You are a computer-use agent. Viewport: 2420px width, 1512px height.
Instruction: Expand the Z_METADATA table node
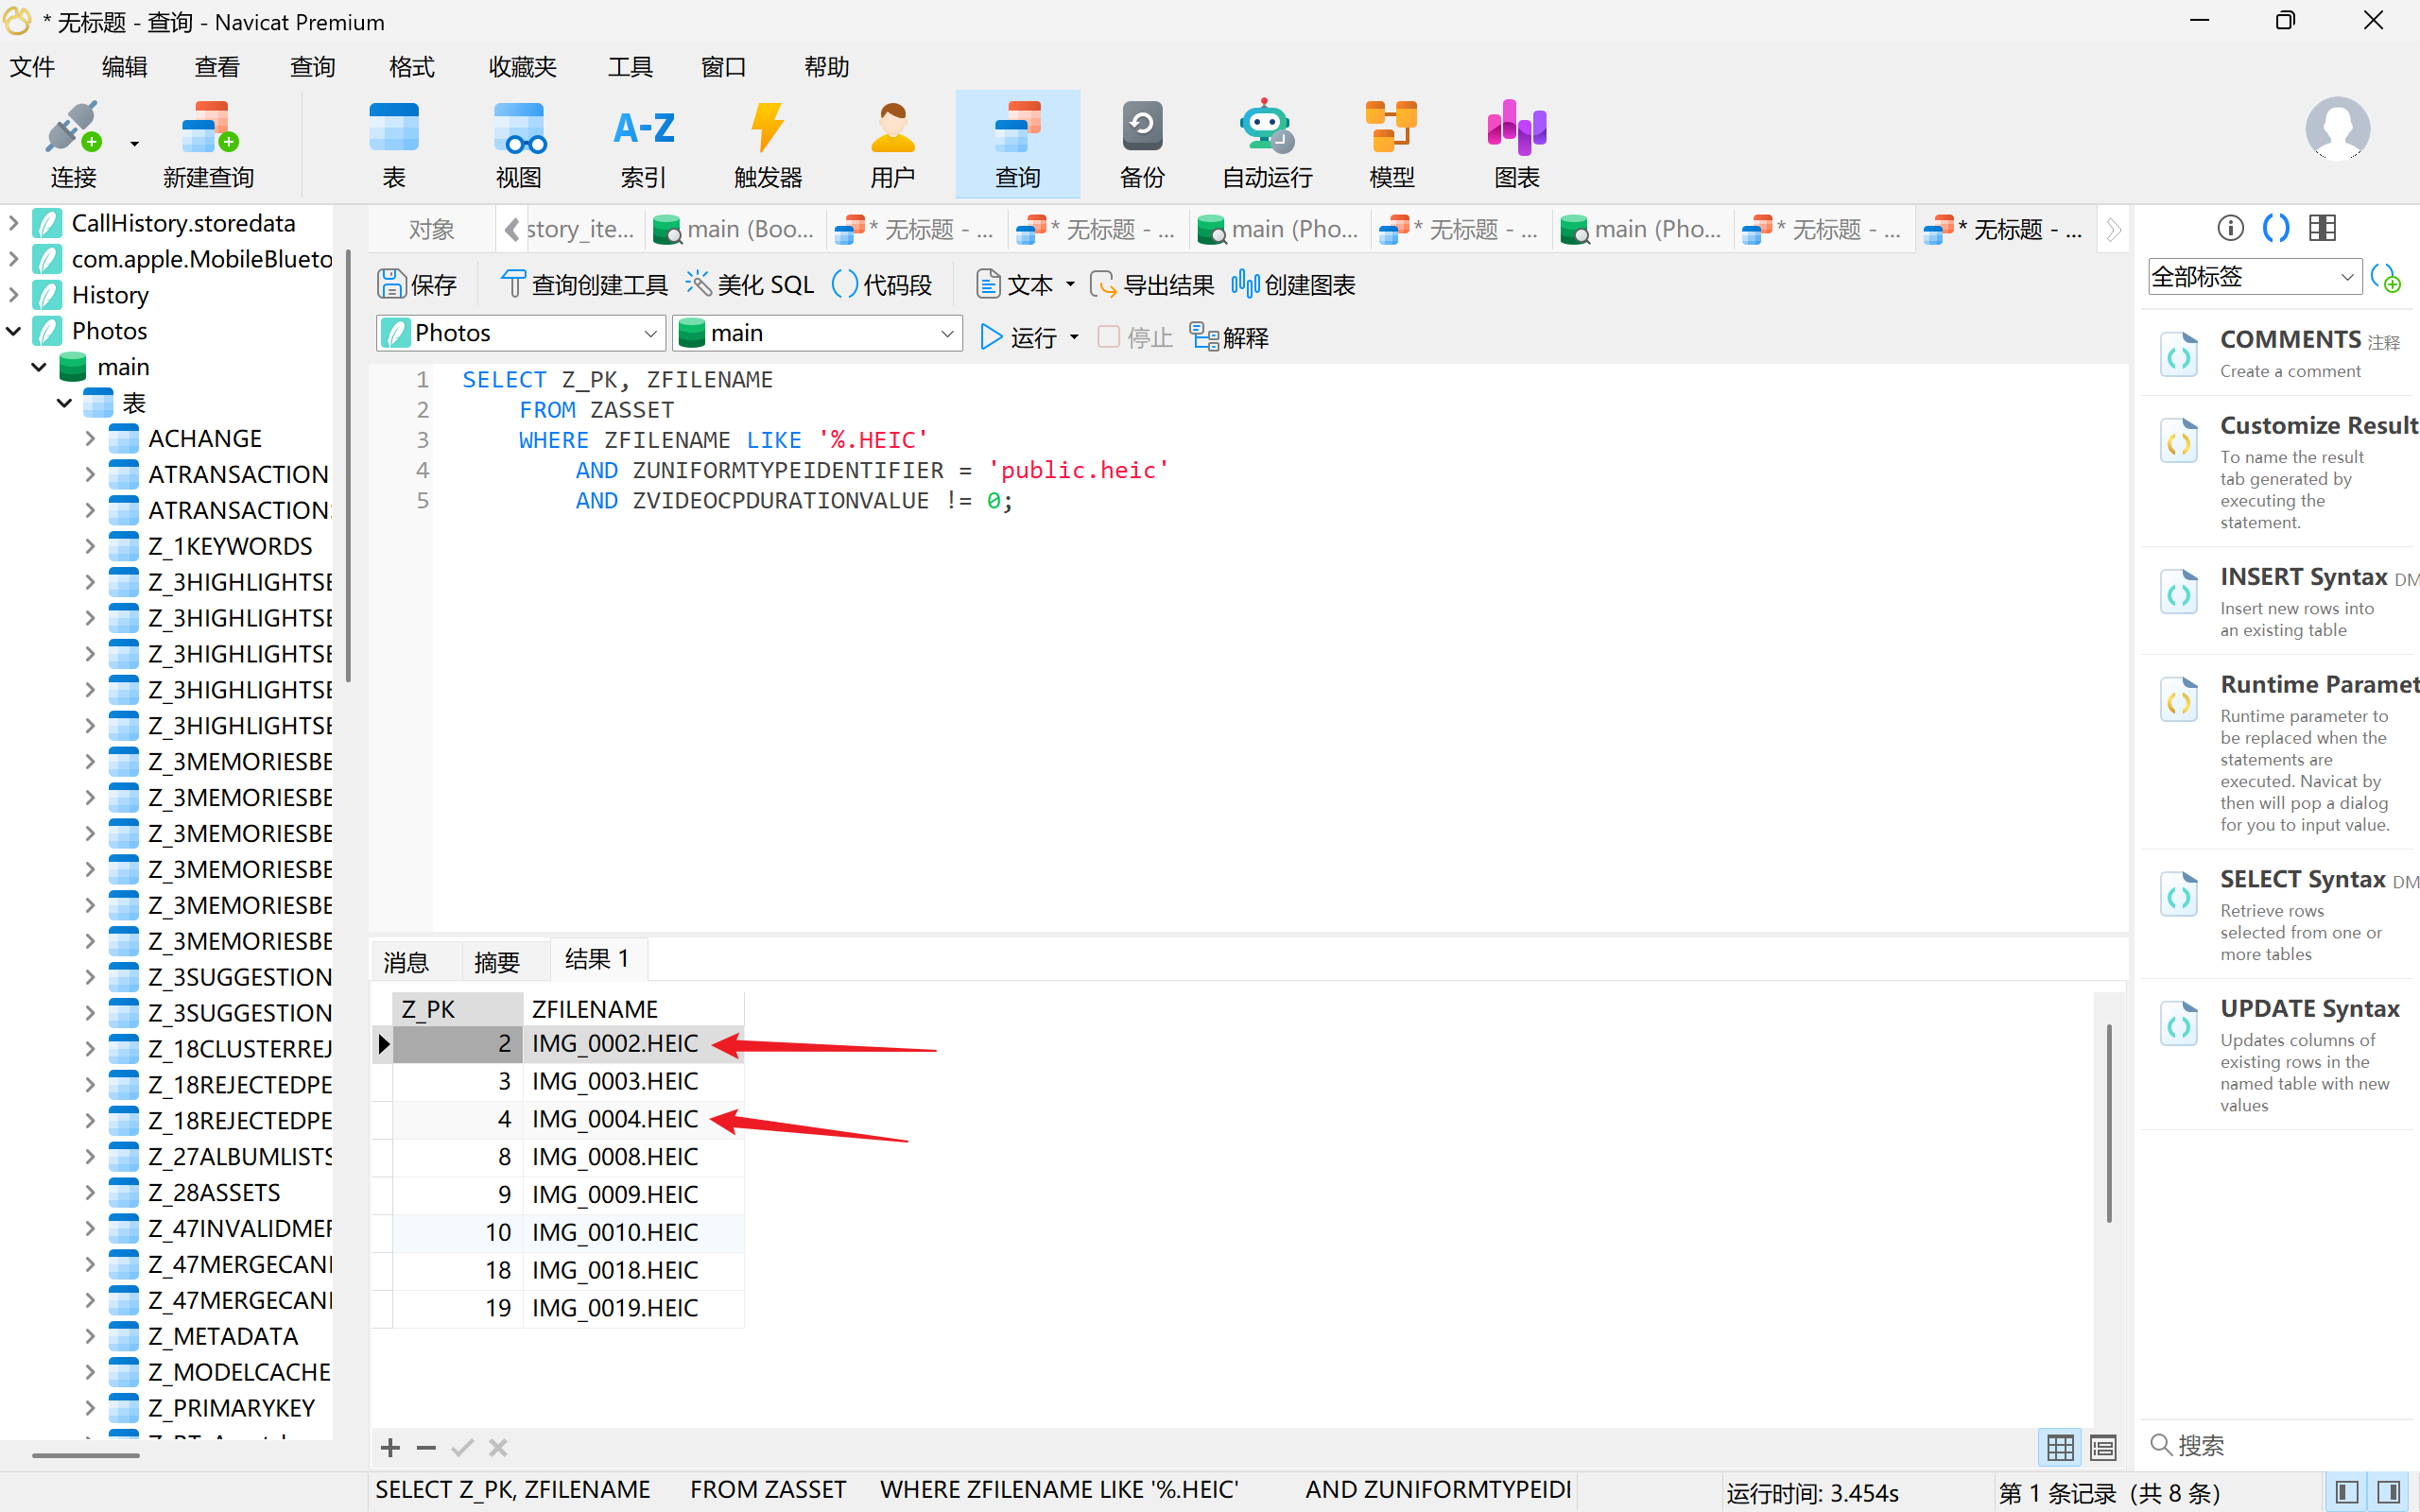pos(90,1336)
